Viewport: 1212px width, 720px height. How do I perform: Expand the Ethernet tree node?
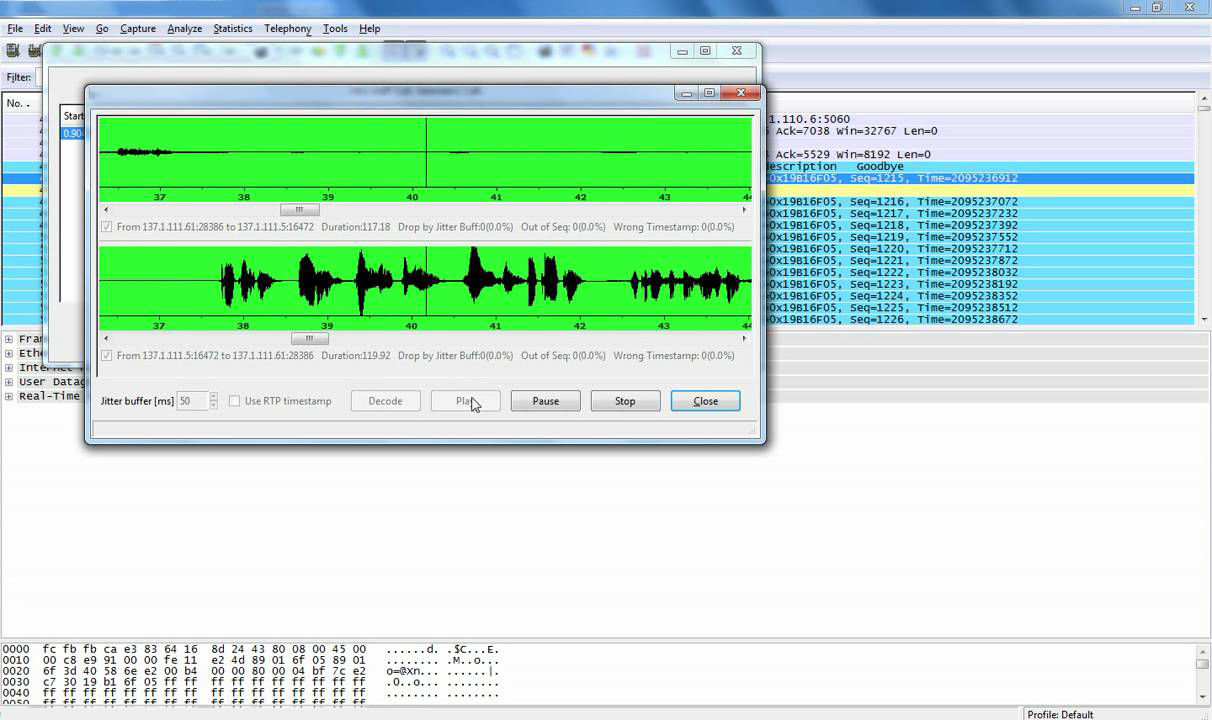(9, 353)
